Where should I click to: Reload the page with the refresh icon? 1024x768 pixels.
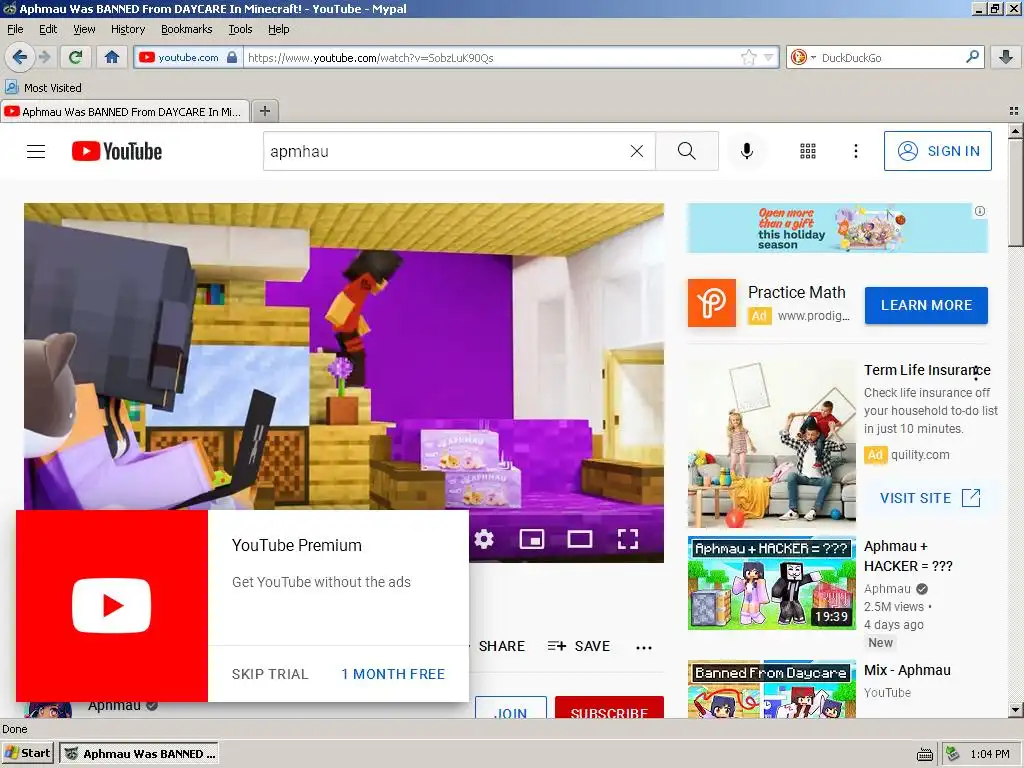[76, 57]
